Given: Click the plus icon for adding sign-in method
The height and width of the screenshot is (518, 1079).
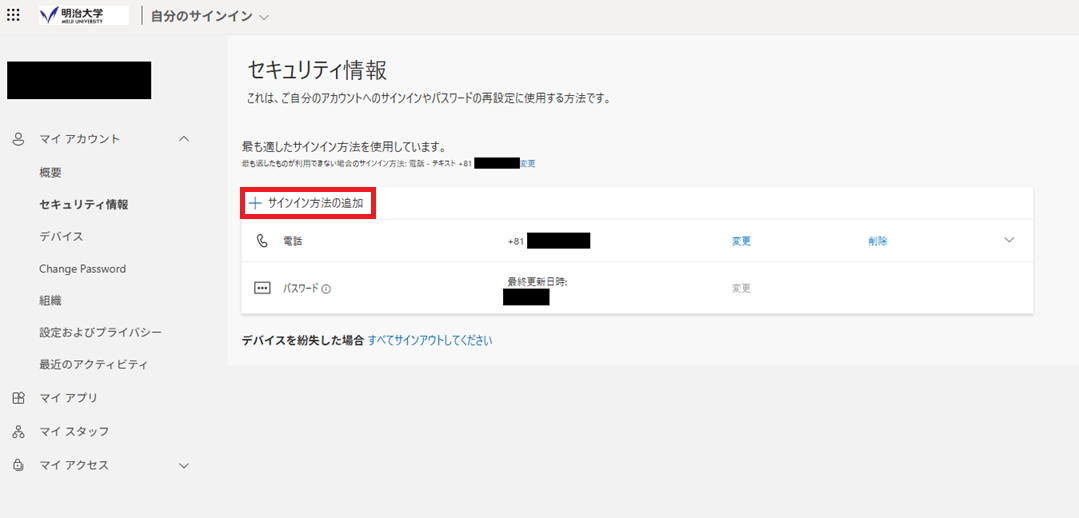Looking at the screenshot, I should click(x=255, y=203).
